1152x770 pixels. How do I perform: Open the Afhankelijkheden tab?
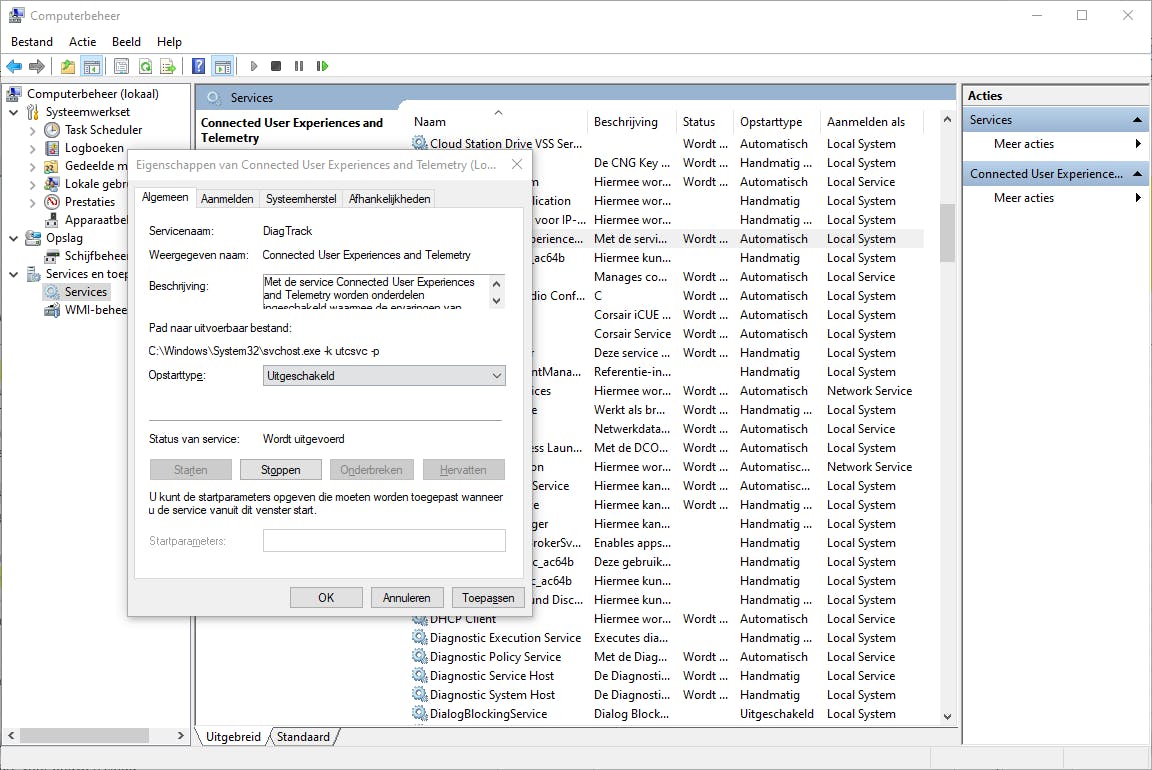tap(389, 199)
